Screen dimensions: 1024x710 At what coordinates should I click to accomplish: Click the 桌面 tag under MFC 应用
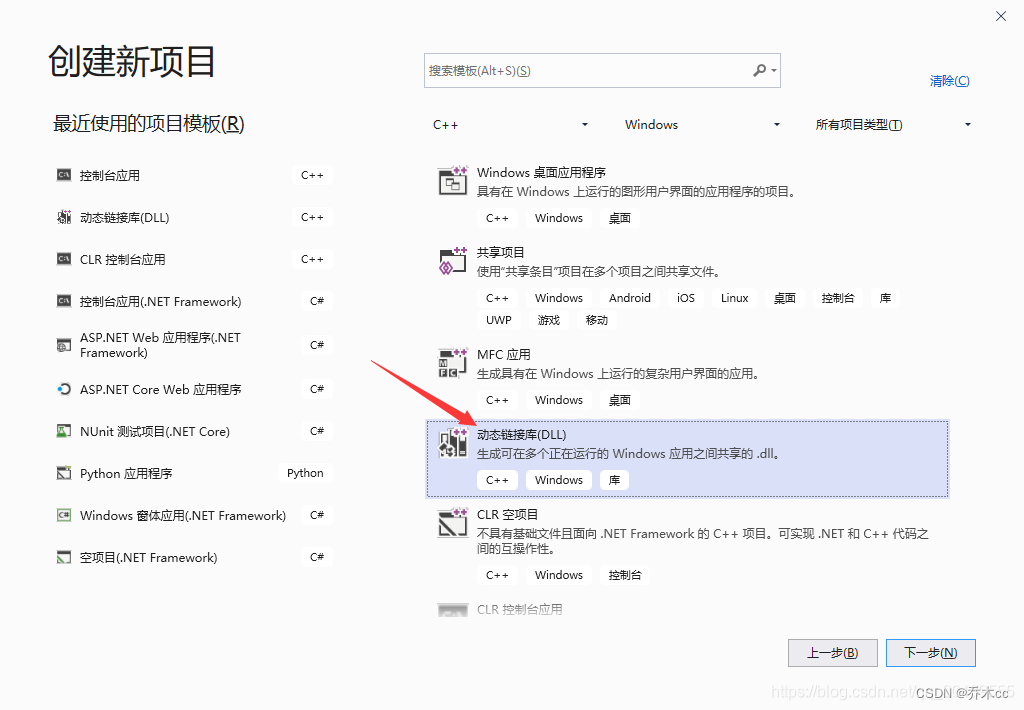point(620,400)
